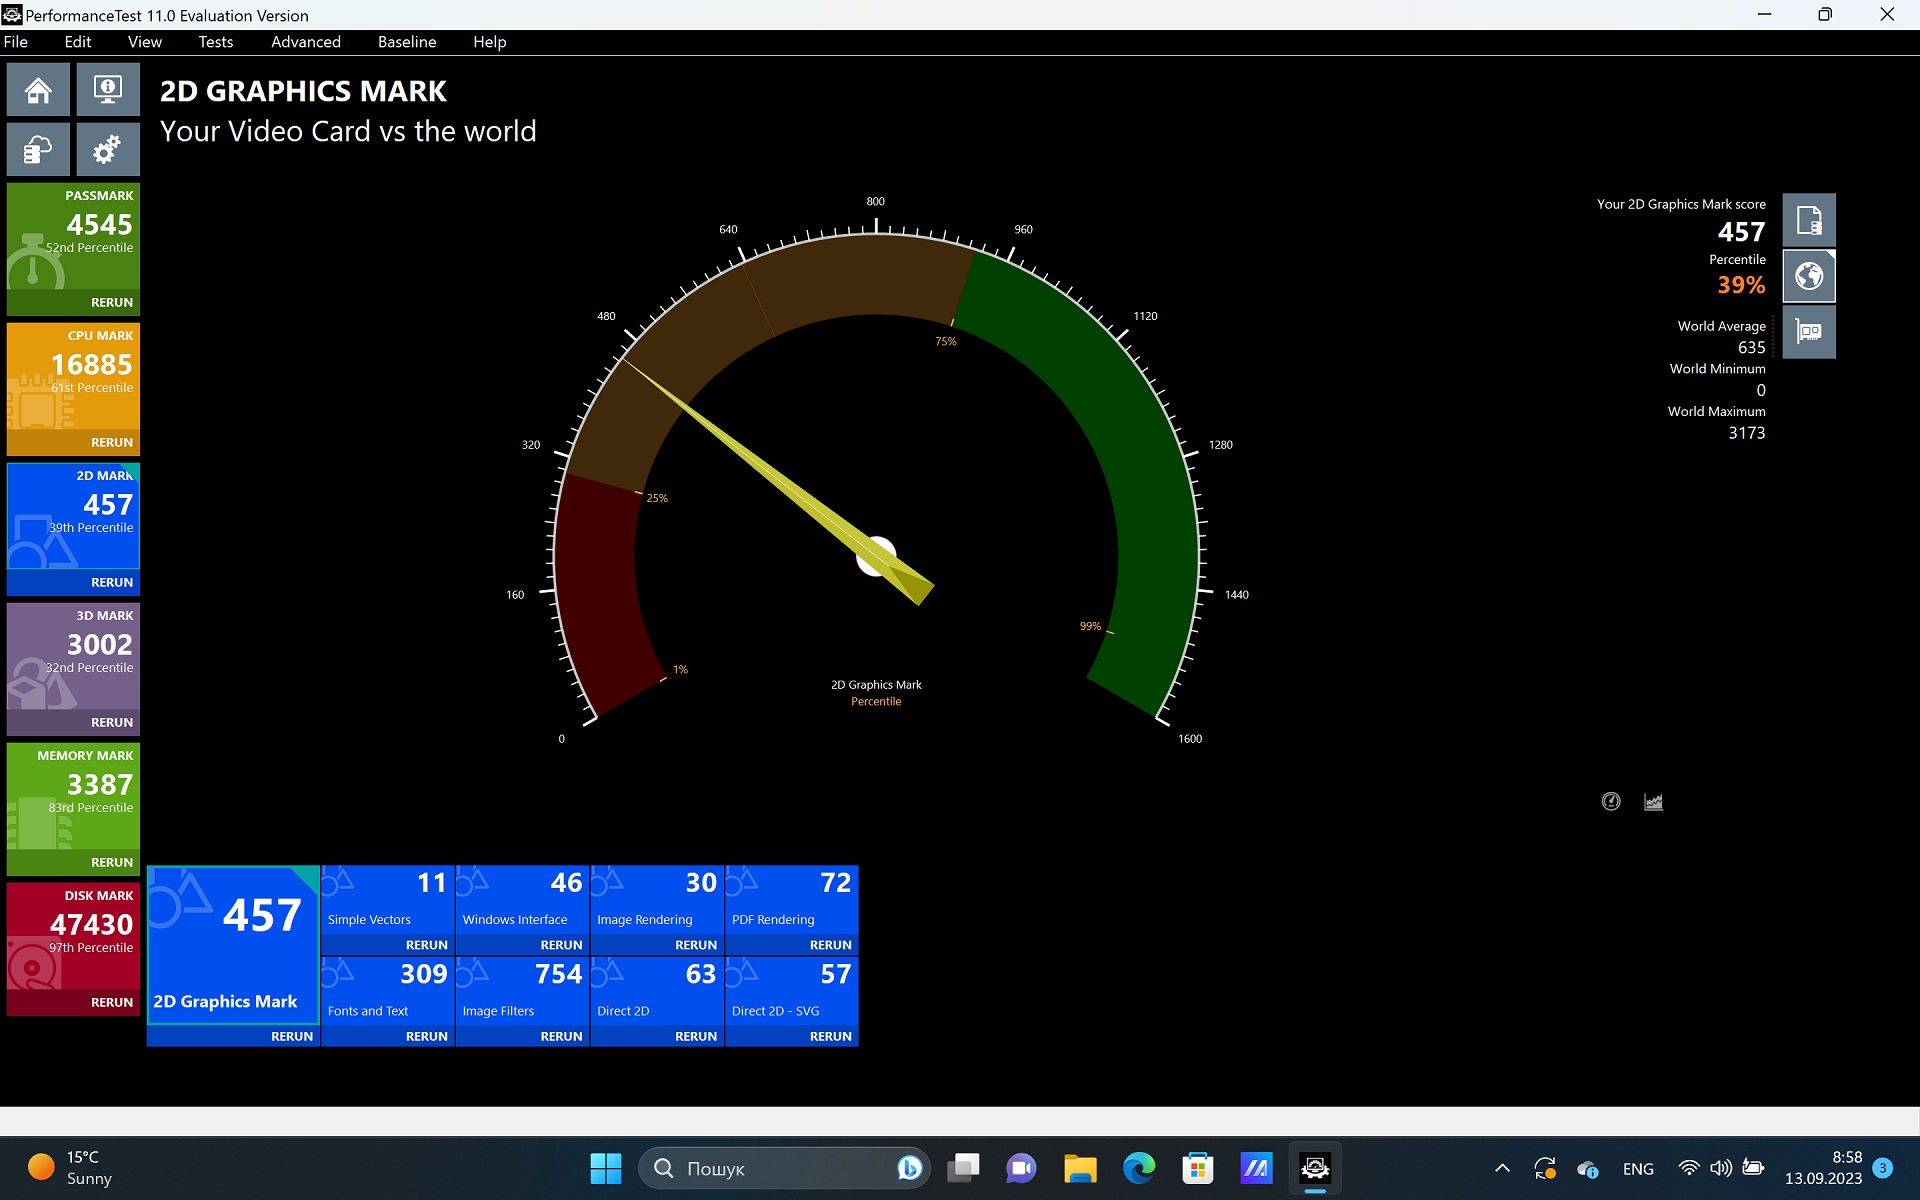Open the Help menu
Screen dimensions: 1920x1200
click(x=490, y=42)
